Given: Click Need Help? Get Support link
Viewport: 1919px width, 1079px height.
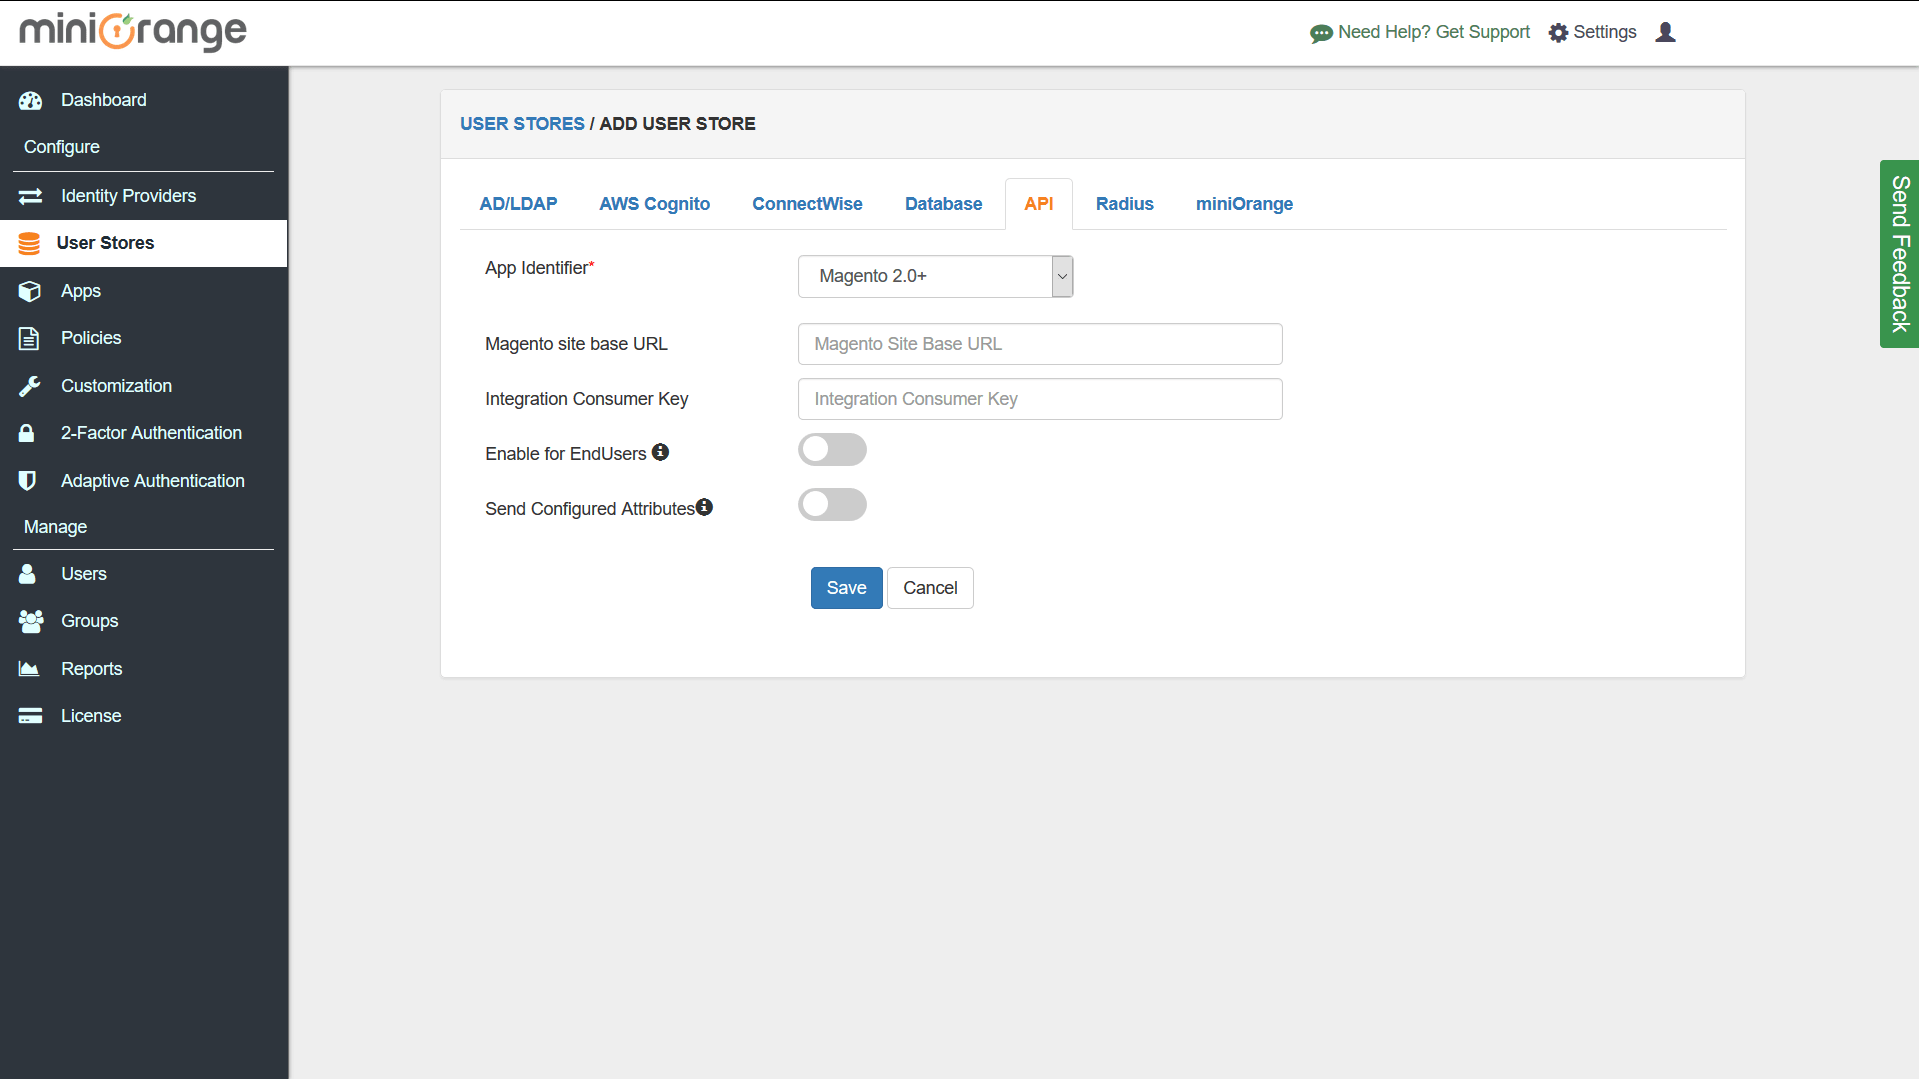Looking at the screenshot, I should click(1433, 32).
